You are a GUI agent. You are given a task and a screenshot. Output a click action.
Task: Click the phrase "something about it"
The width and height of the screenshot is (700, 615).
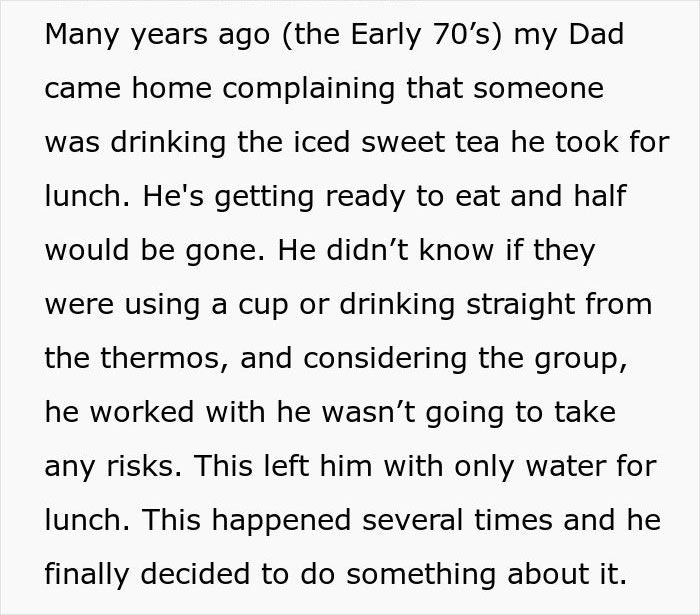pos(485,574)
